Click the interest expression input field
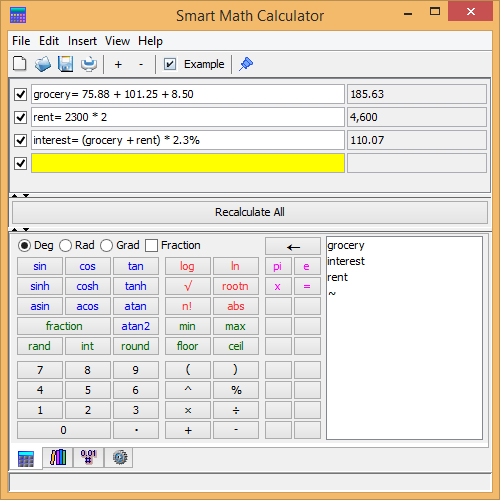 188,140
